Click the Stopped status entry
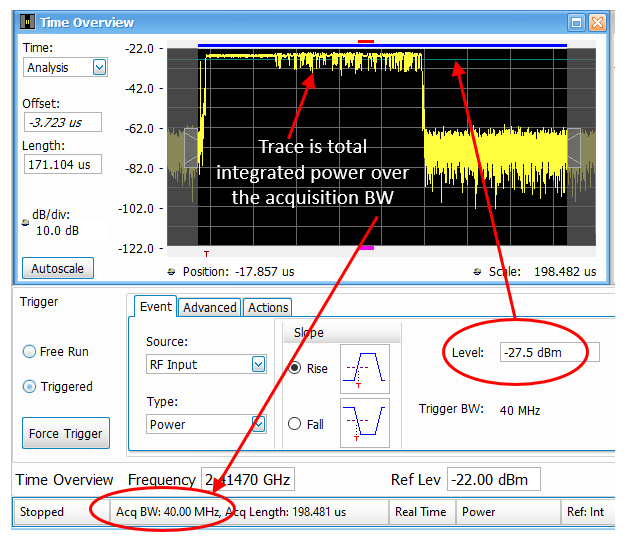627x540 pixels. [x=61, y=512]
